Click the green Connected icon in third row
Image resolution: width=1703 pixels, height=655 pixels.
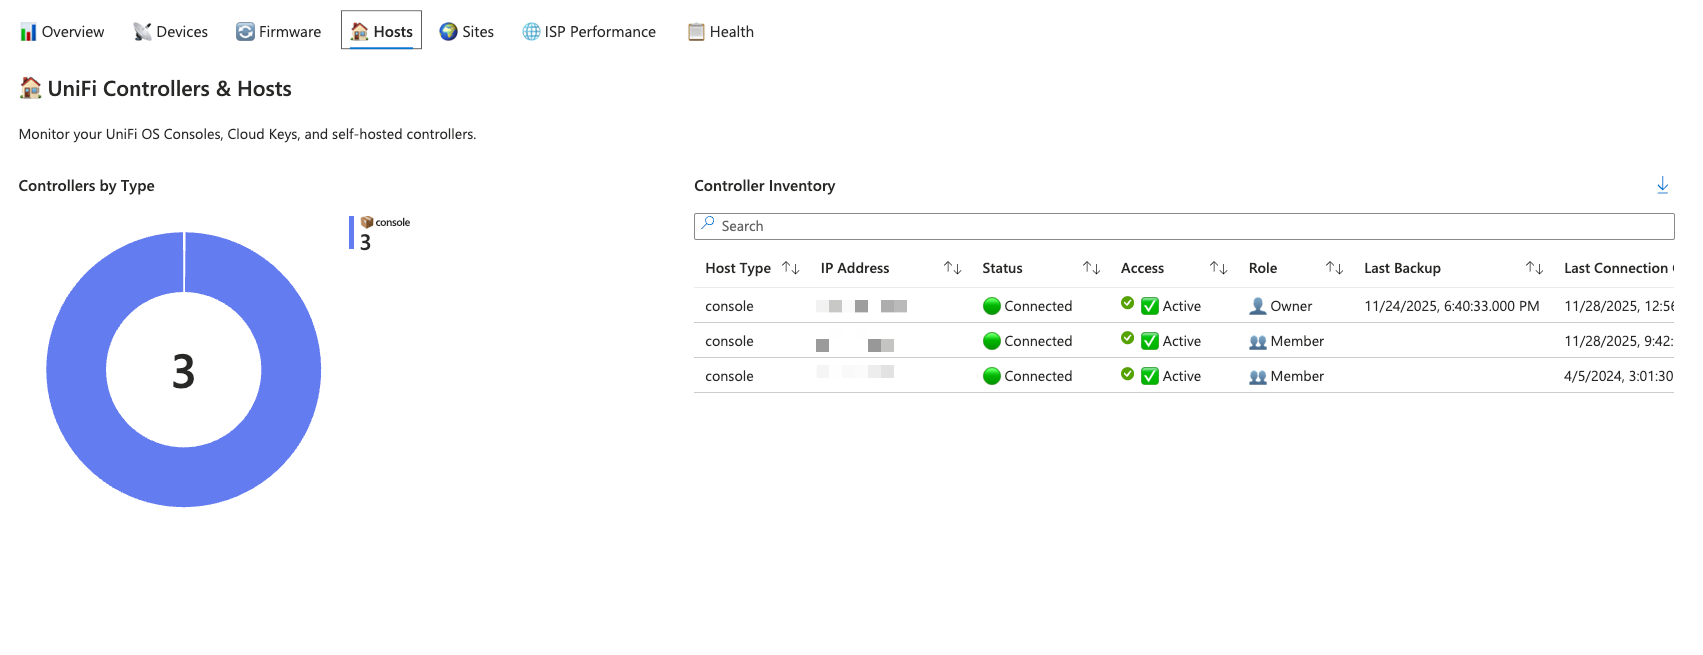tap(992, 376)
